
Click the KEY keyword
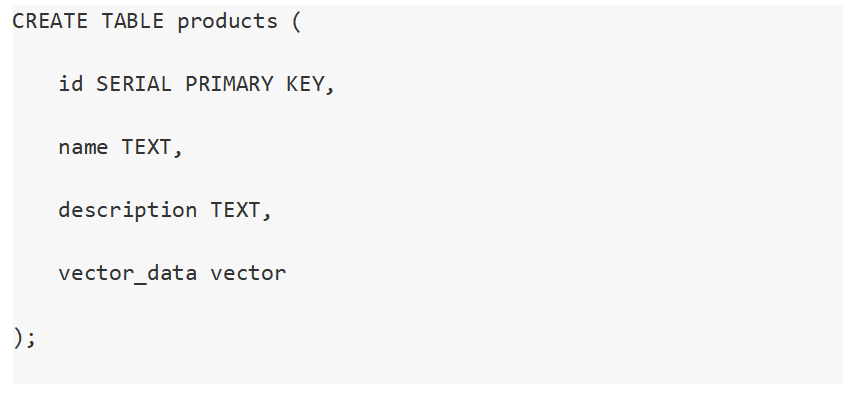click(305, 84)
